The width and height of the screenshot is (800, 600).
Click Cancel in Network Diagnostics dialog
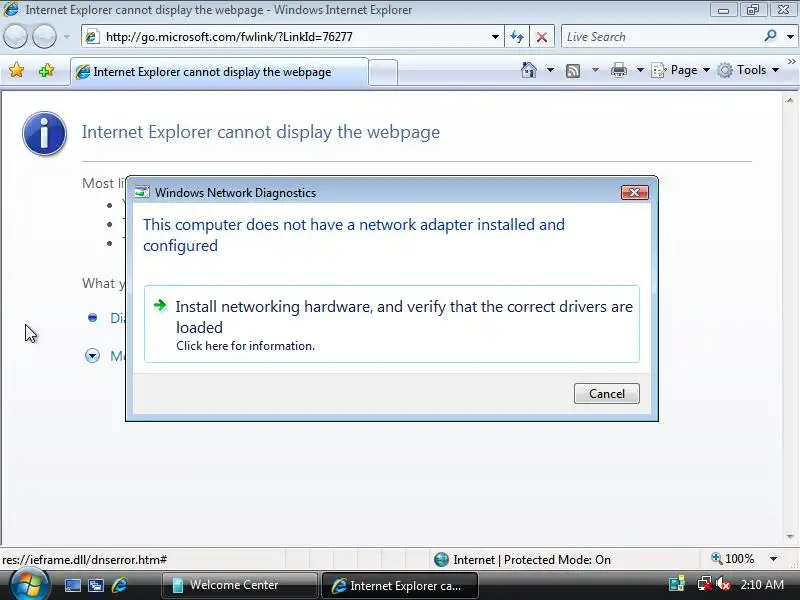click(x=606, y=393)
